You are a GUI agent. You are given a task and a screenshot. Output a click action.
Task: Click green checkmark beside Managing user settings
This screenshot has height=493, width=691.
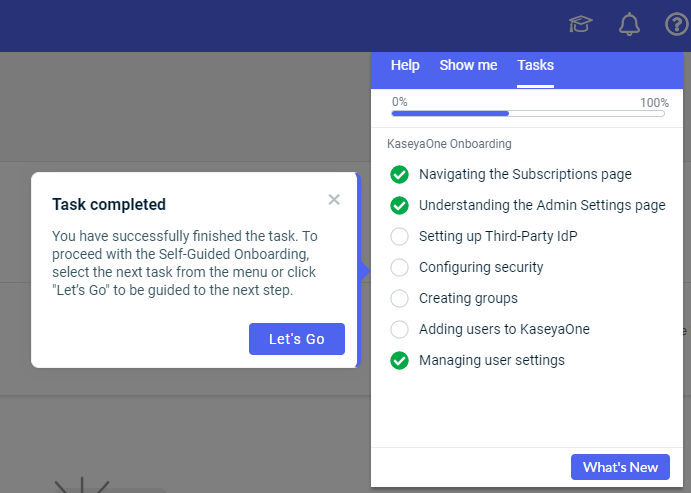point(399,360)
